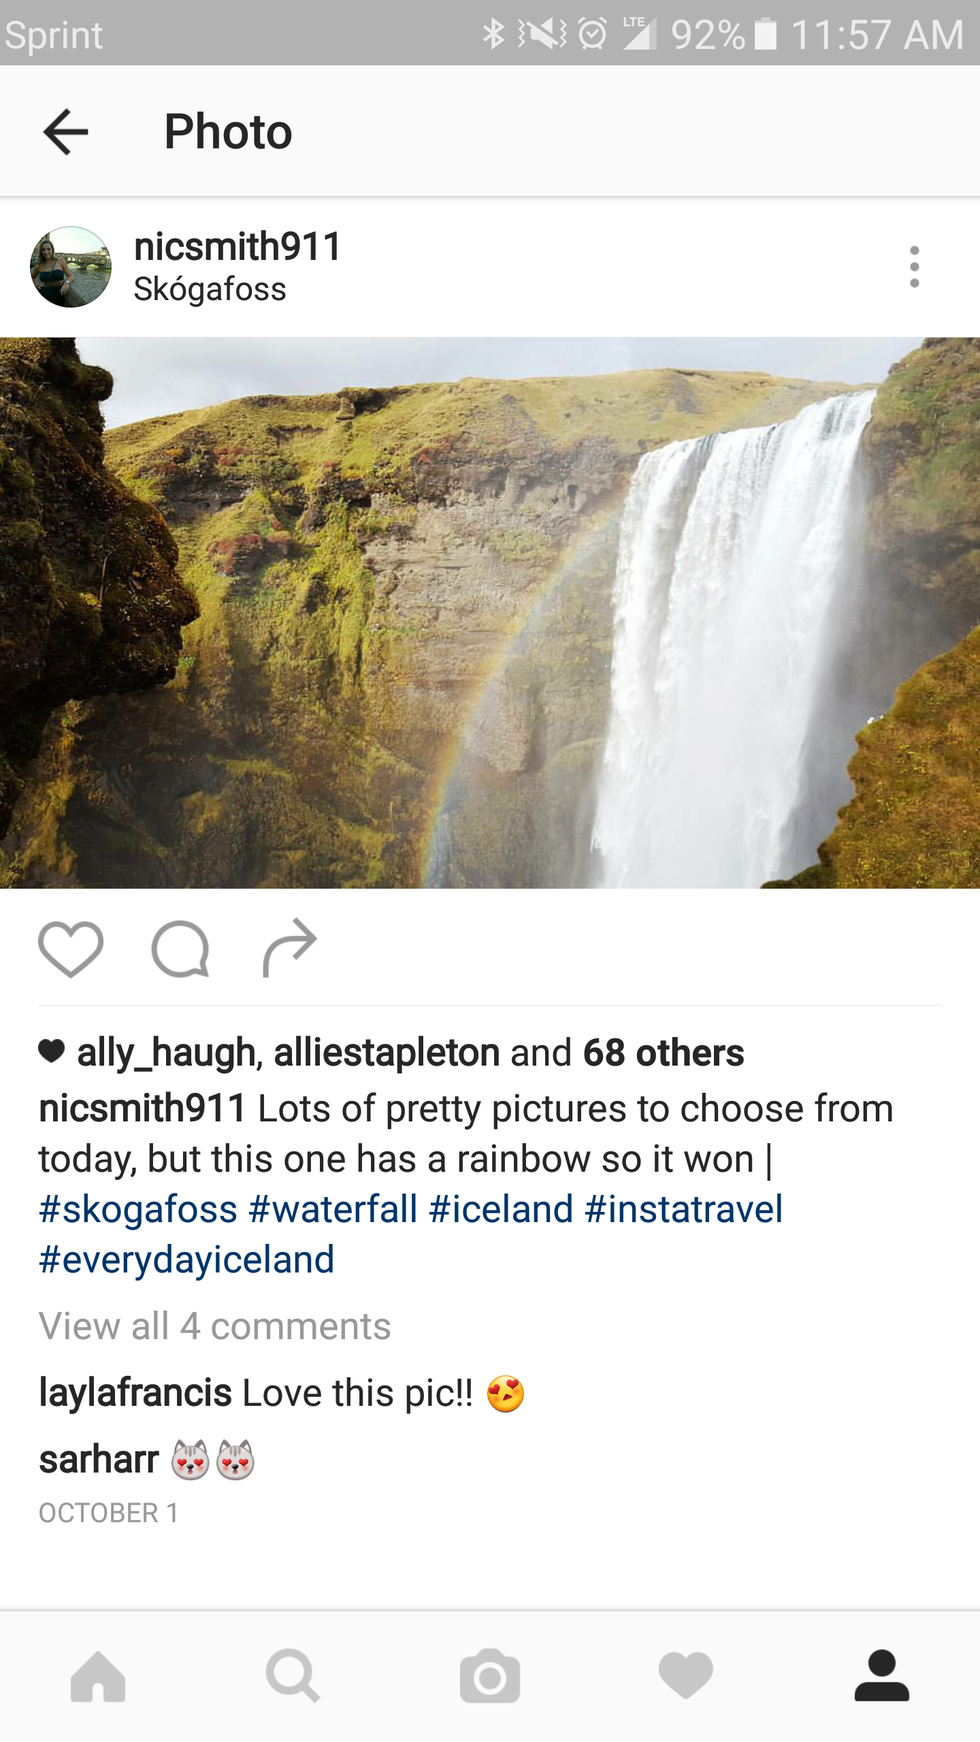Open Search tab magnifier icon
Screen dimensions: 980x1742
pos(293,1676)
